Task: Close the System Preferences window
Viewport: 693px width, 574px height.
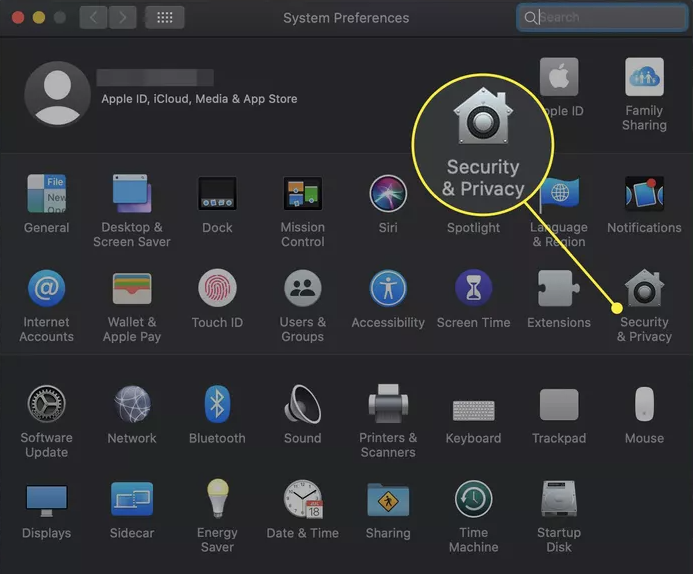Action: pos(18,17)
